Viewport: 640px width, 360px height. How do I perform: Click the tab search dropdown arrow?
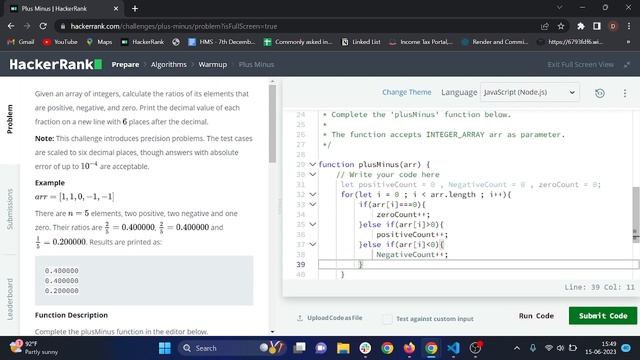pos(560,7)
